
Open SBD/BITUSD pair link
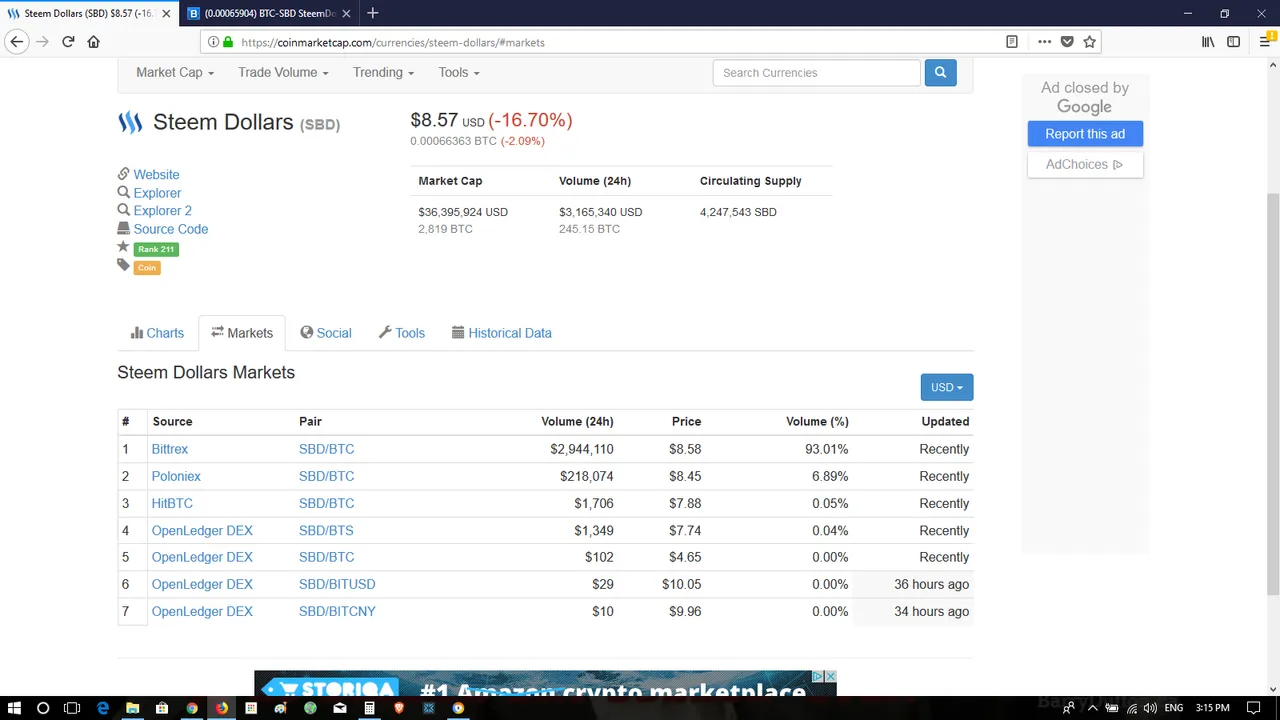337,584
